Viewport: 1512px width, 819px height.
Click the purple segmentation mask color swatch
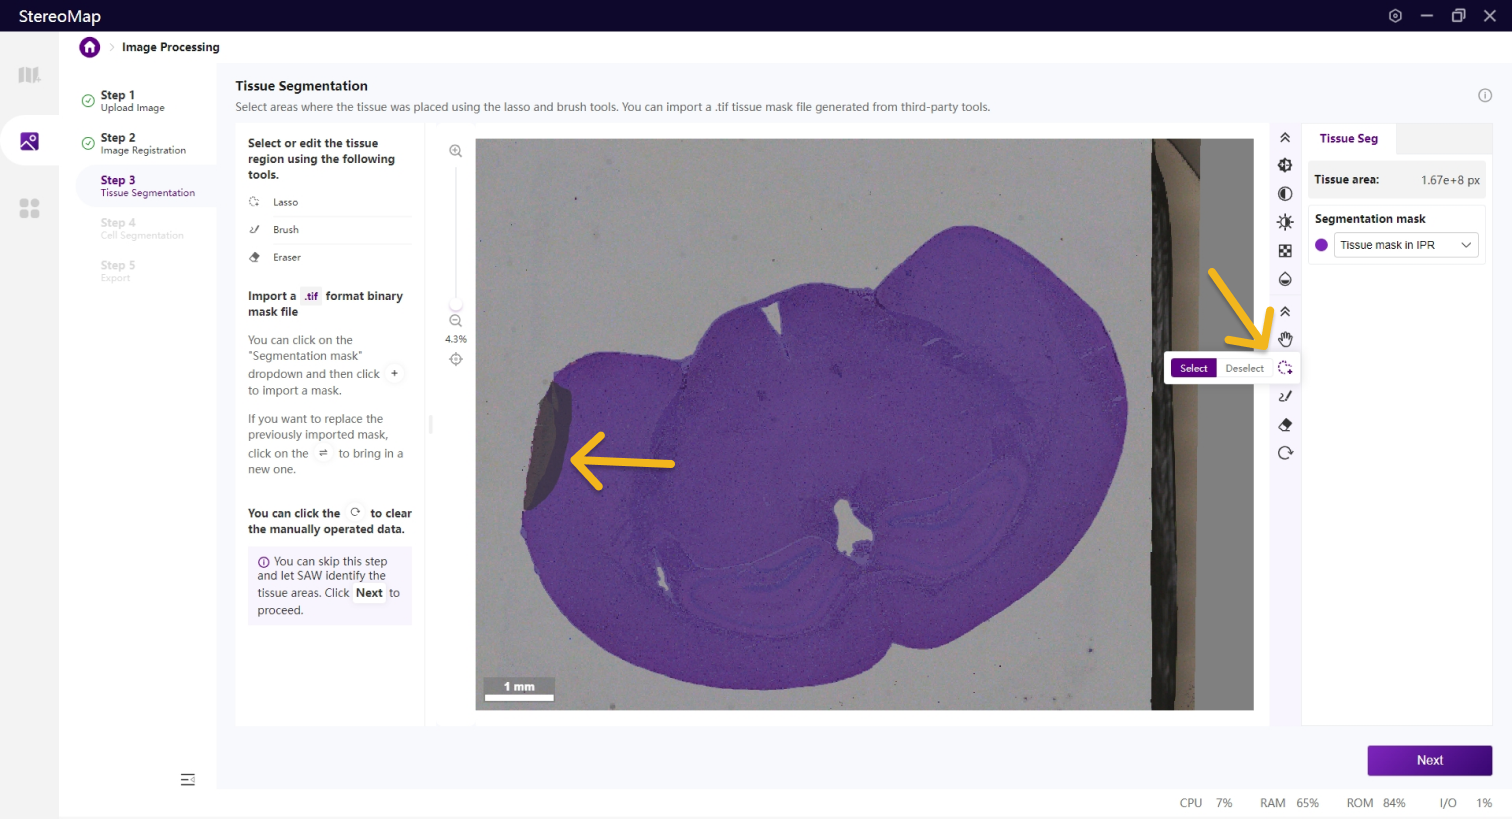coord(1321,245)
